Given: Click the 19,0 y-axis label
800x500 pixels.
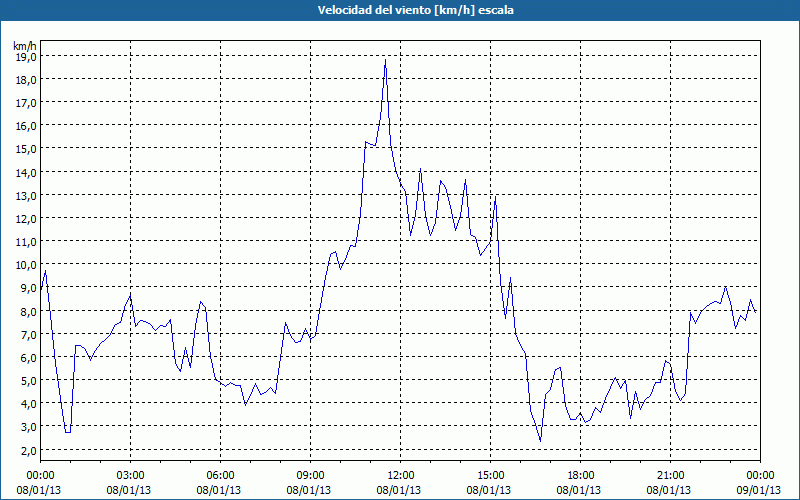Looking at the screenshot, I should click(x=26, y=56).
